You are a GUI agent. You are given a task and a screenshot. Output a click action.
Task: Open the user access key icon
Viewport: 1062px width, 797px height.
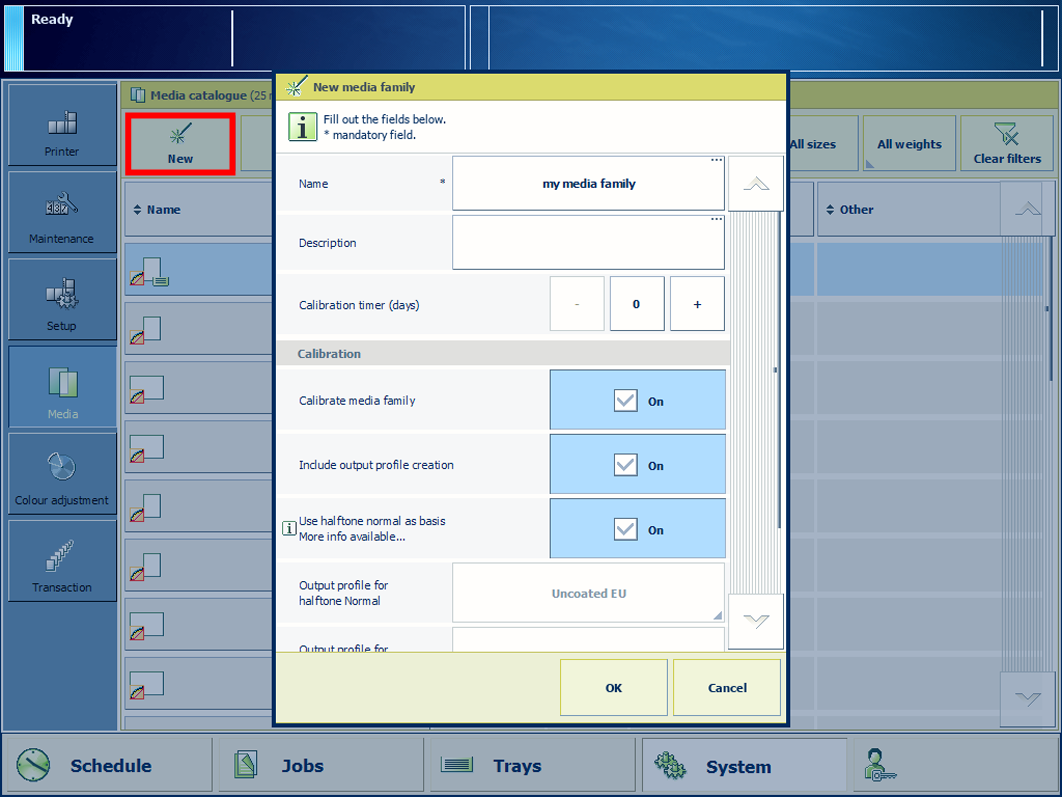(x=880, y=765)
